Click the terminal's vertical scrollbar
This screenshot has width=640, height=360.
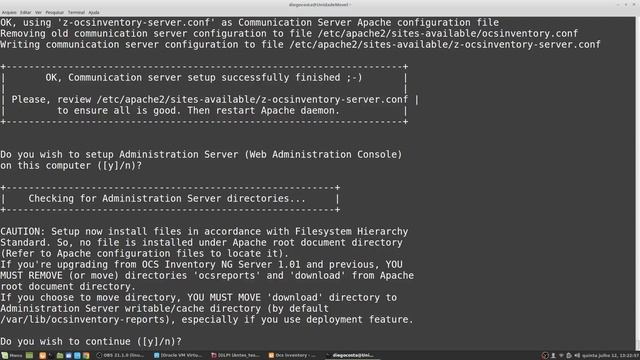[x=638, y=183]
